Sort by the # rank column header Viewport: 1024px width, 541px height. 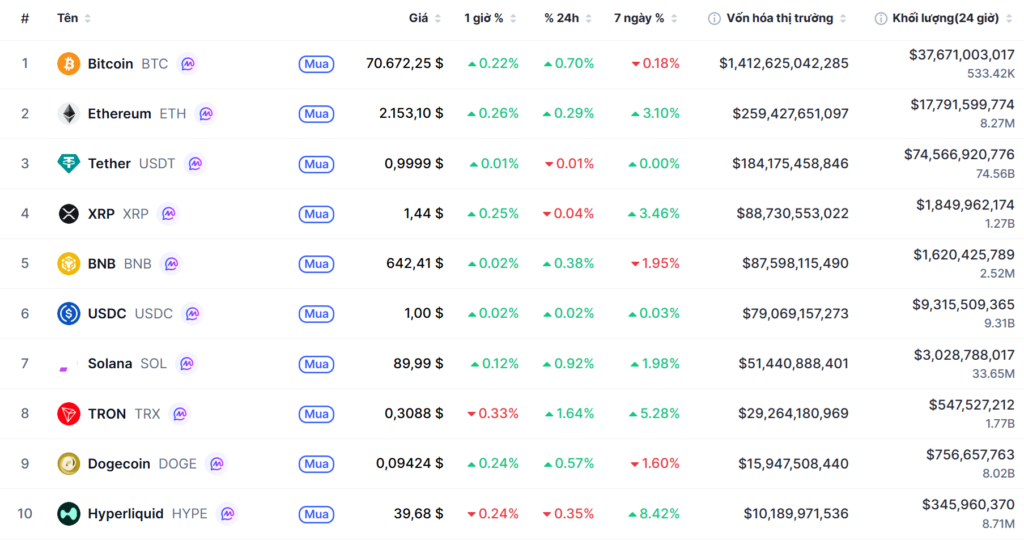pyautogui.click(x=25, y=18)
